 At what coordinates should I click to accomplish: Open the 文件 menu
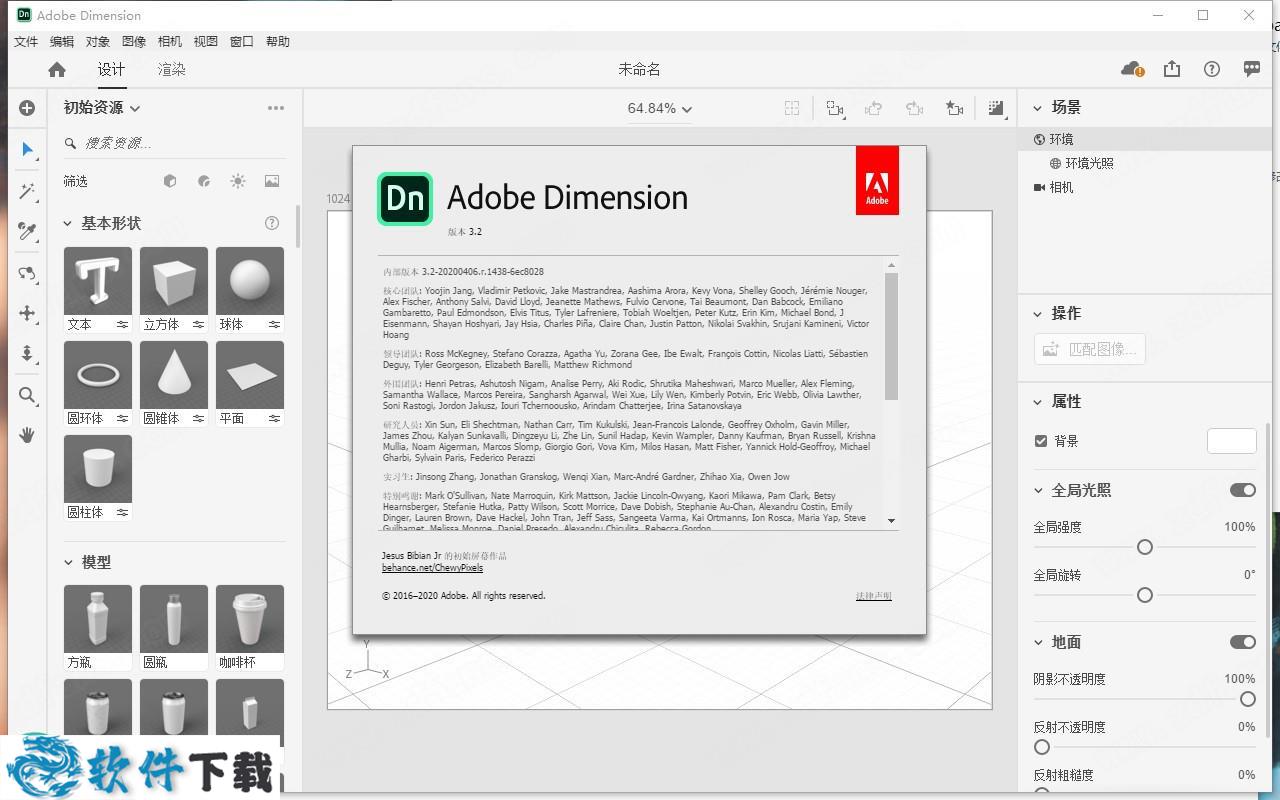(26, 41)
